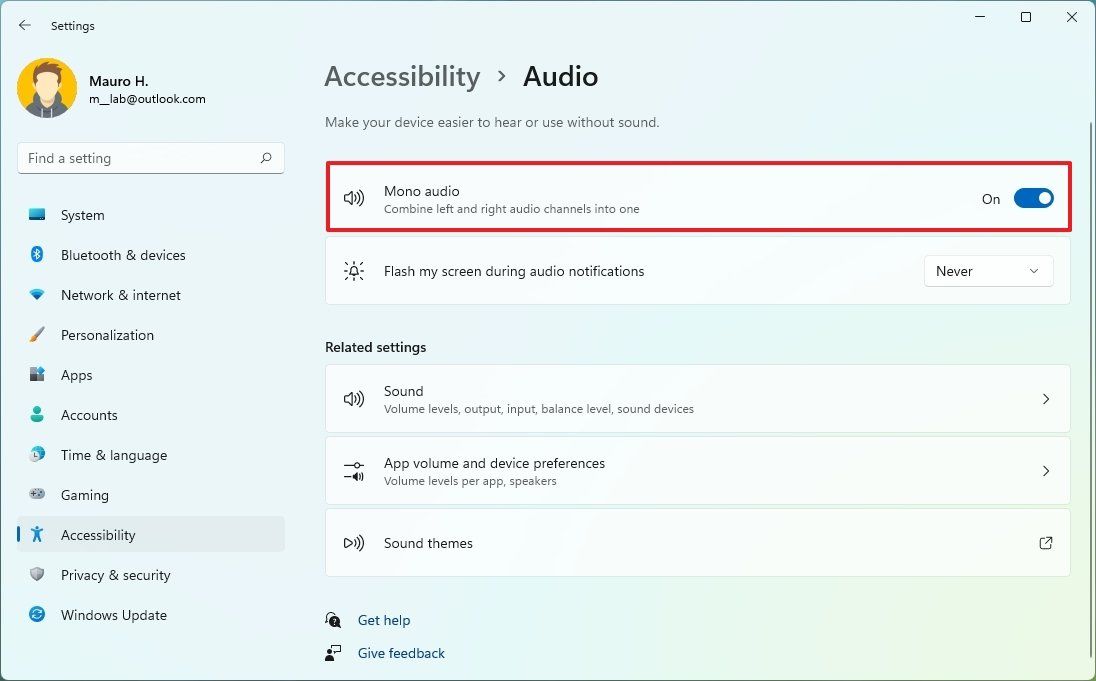The height and width of the screenshot is (681, 1096).
Task: Click the Mono audio speaker icon
Action: 354,198
